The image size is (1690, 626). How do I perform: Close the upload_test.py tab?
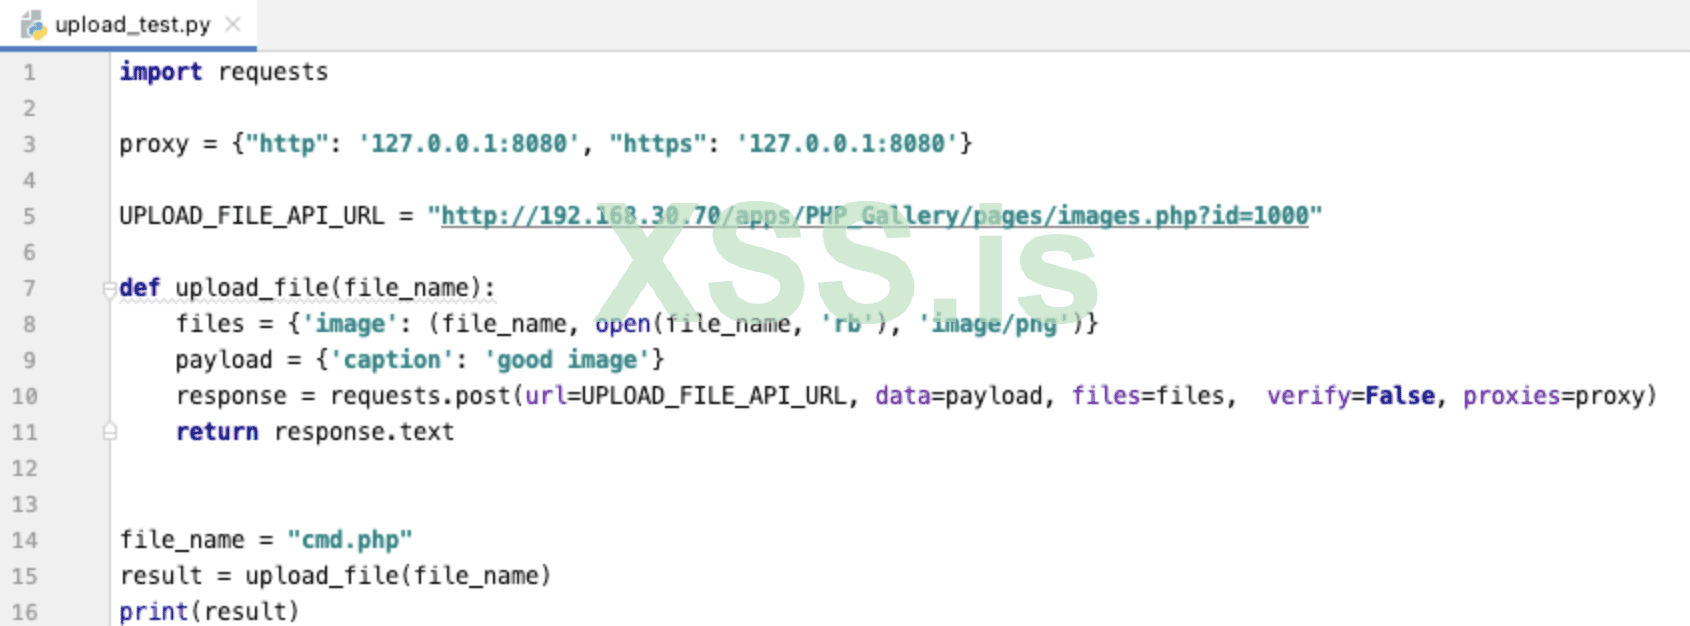tap(233, 24)
